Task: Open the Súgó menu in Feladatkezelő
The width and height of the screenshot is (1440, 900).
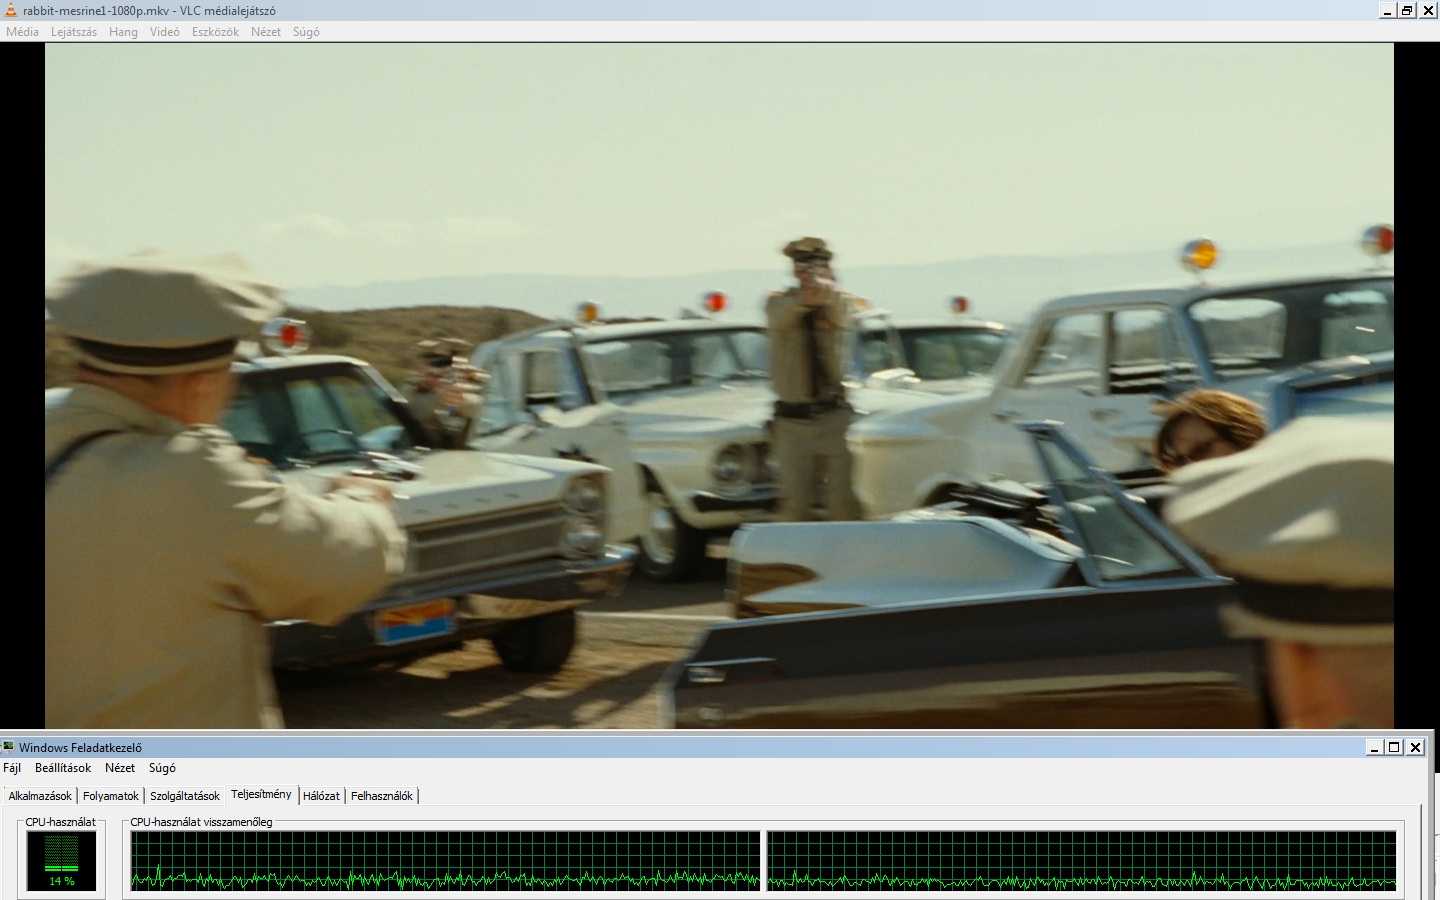Action: click(162, 768)
